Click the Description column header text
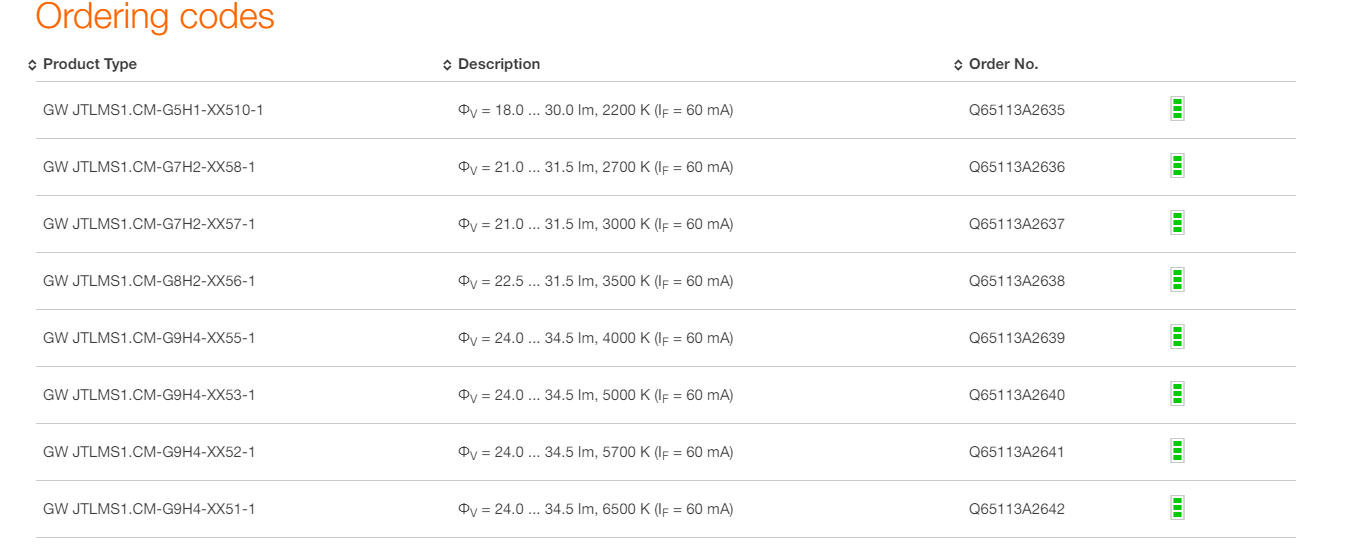The image size is (1359, 545). click(499, 64)
